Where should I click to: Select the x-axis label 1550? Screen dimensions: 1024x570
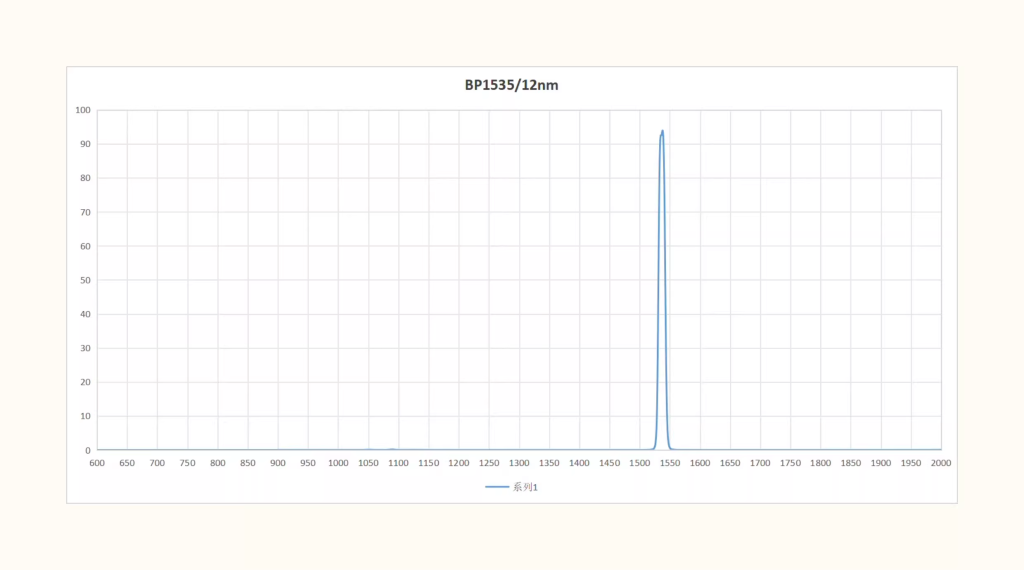(670, 463)
